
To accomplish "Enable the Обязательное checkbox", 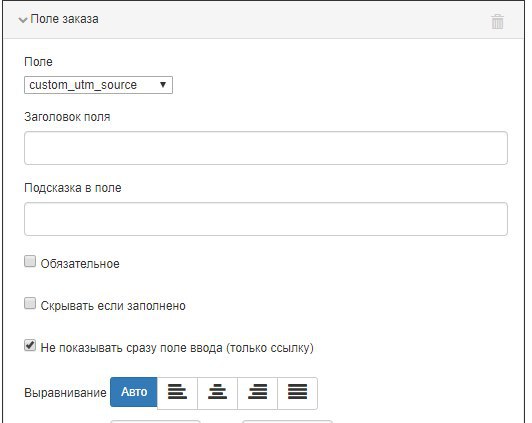I will [x=30, y=262].
